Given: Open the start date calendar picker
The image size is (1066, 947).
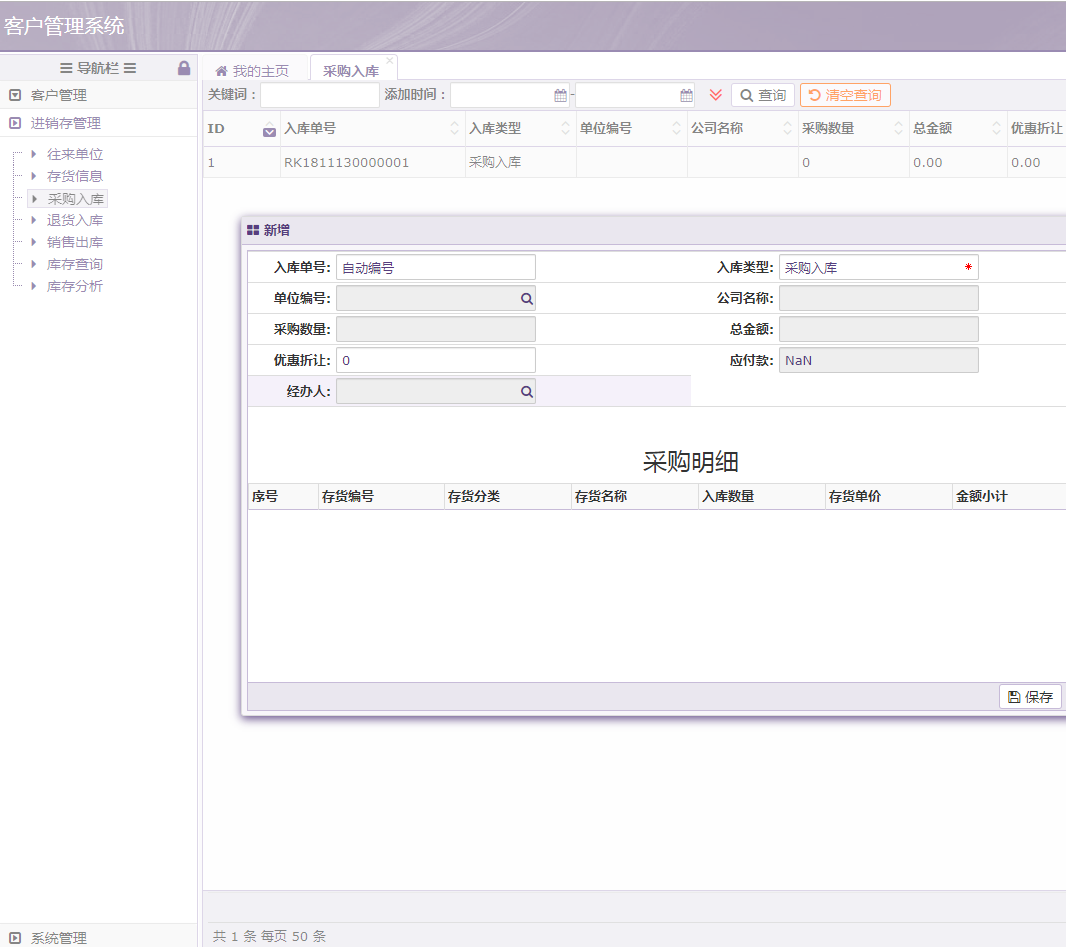Looking at the screenshot, I should [560, 96].
